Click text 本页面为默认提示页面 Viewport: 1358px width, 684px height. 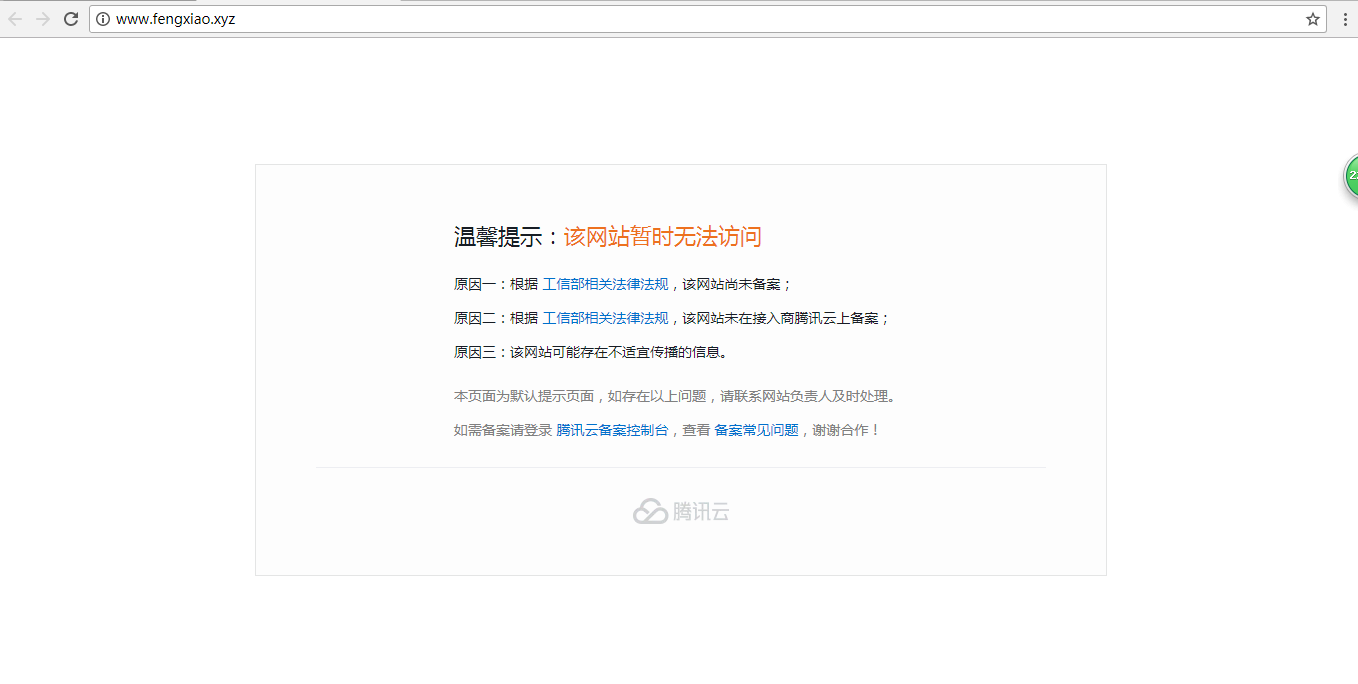[524, 396]
